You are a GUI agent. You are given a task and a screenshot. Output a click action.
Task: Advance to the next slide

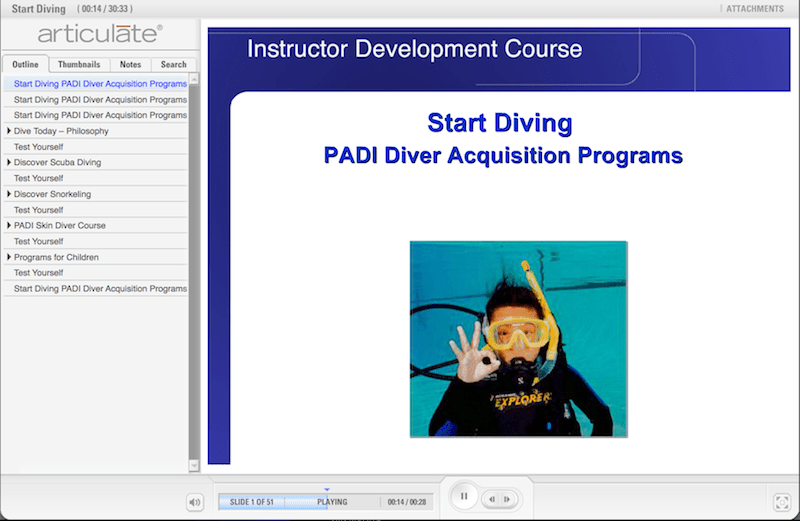507,500
